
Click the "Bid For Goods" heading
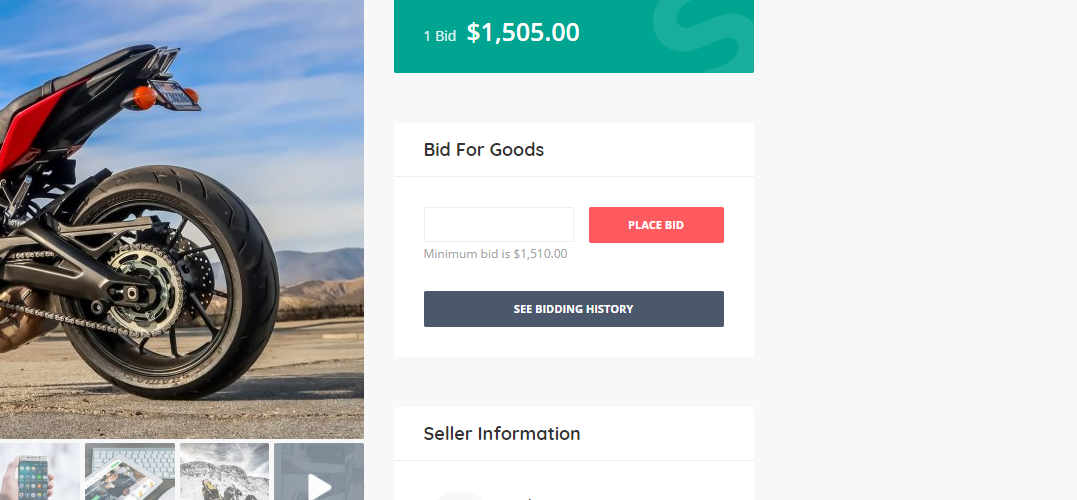tap(484, 150)
